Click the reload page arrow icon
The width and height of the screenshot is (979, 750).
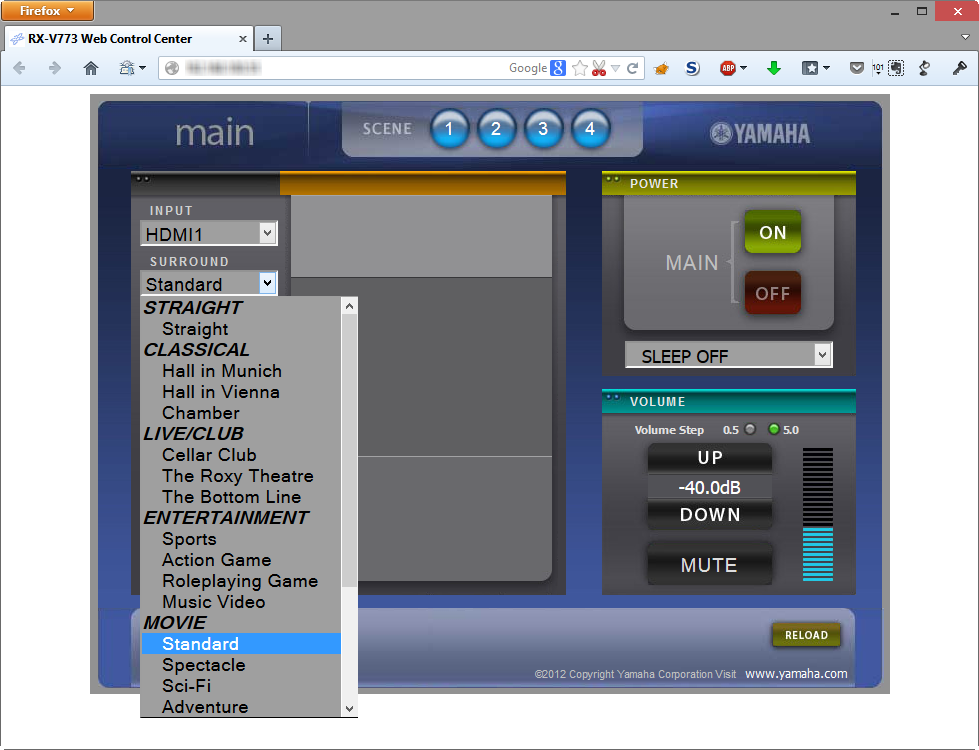[x=632, y=68]
